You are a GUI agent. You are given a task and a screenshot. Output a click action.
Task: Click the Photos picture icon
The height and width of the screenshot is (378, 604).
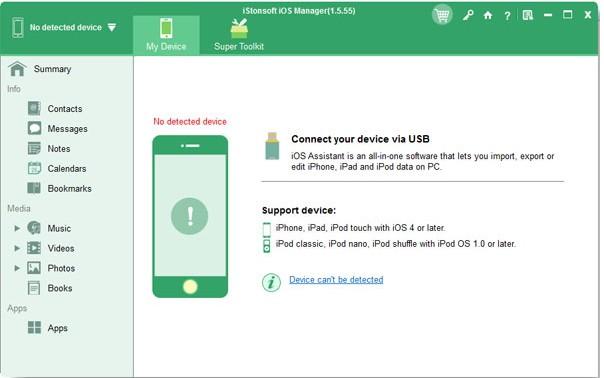tap(34, 268)
